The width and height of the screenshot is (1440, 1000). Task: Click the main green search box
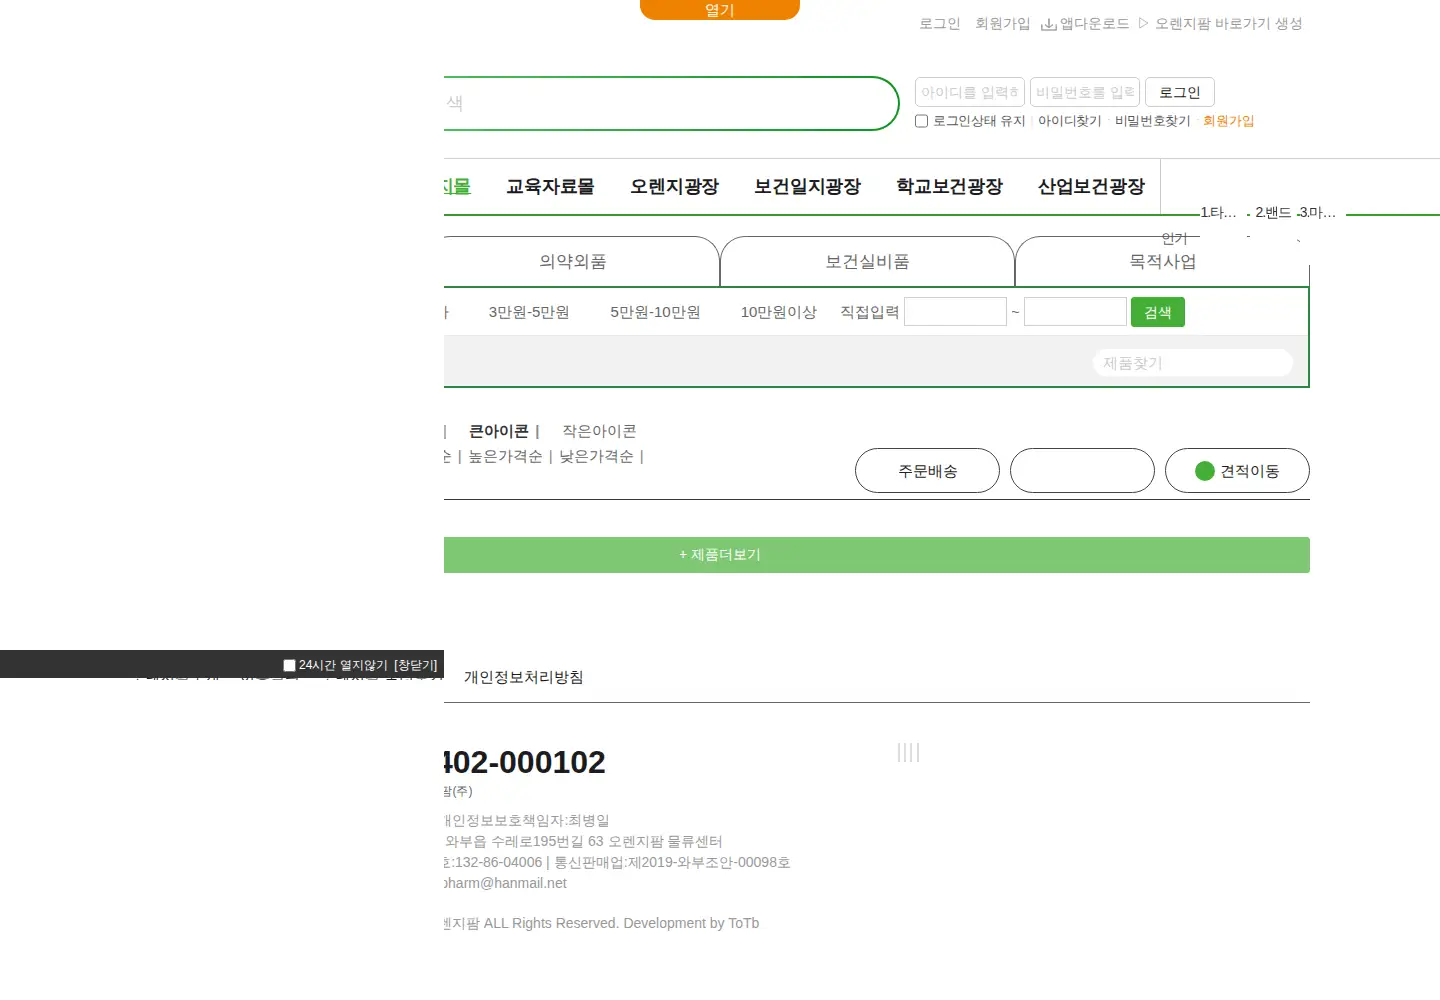[x=671, y=103]
